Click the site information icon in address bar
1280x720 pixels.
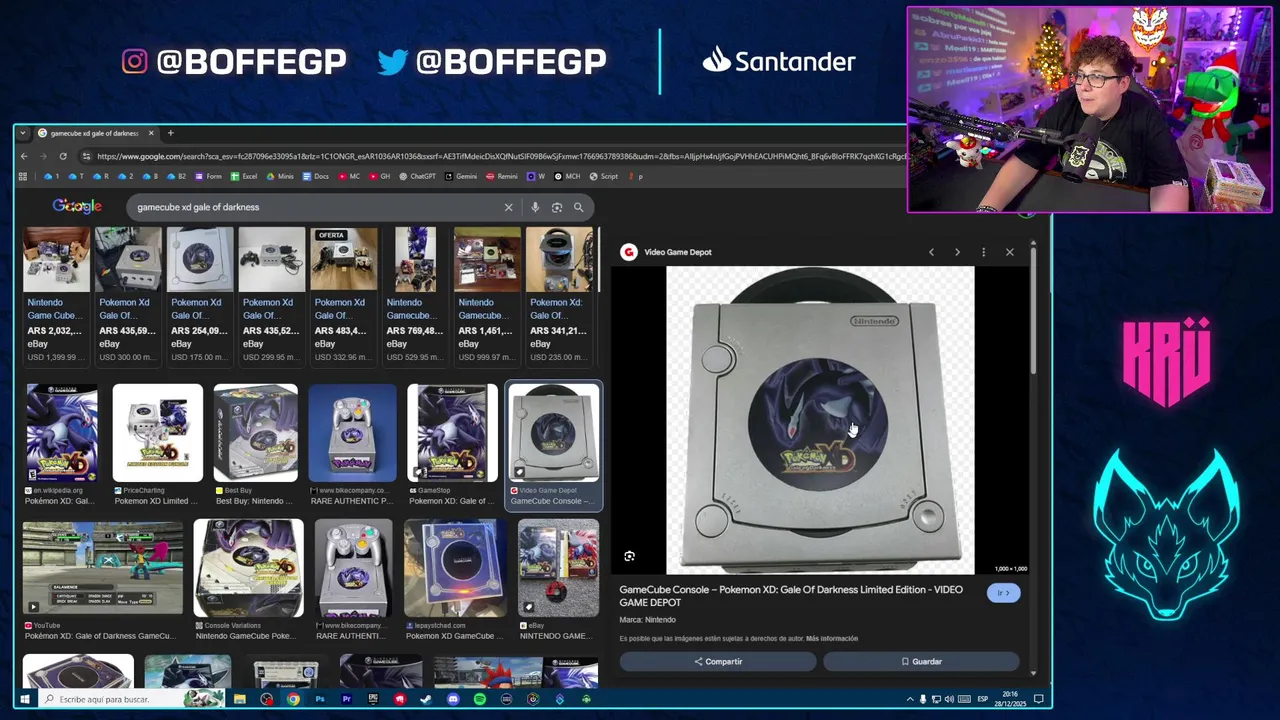(x=87, y=156)
